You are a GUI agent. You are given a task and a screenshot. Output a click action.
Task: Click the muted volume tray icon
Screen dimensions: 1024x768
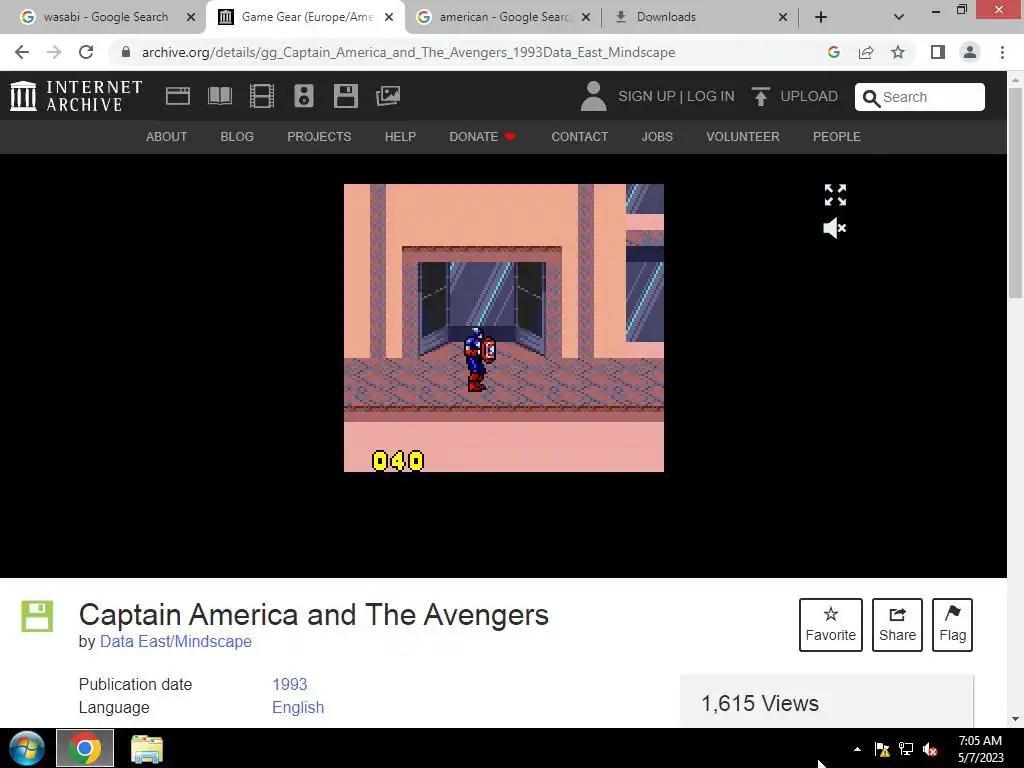coord(930,749)
